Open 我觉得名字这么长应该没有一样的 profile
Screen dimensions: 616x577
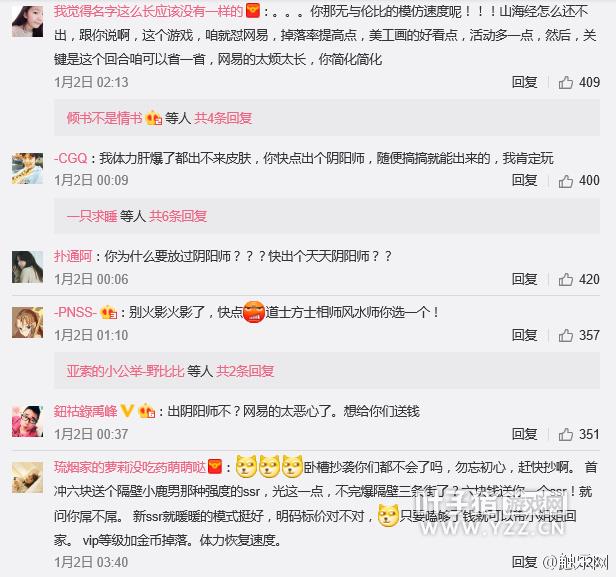coord(148,11)
